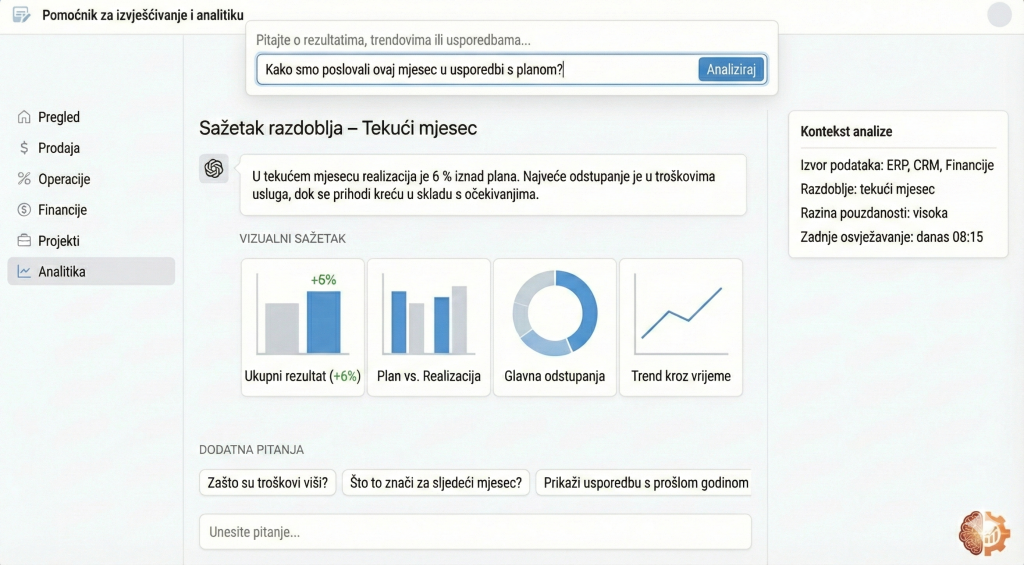1024x565 pixels.
Task: Click the assistant avatar icon next to summary
Action: click(214, 169)
